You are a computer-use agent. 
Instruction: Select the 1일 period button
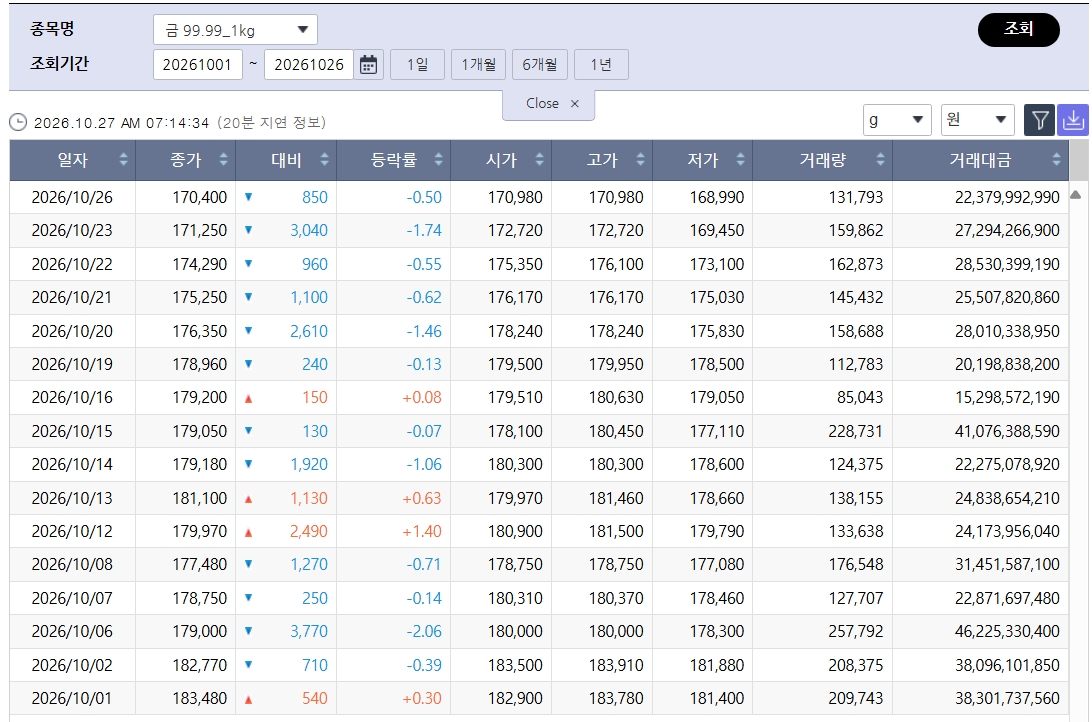[x=417, y=65]
